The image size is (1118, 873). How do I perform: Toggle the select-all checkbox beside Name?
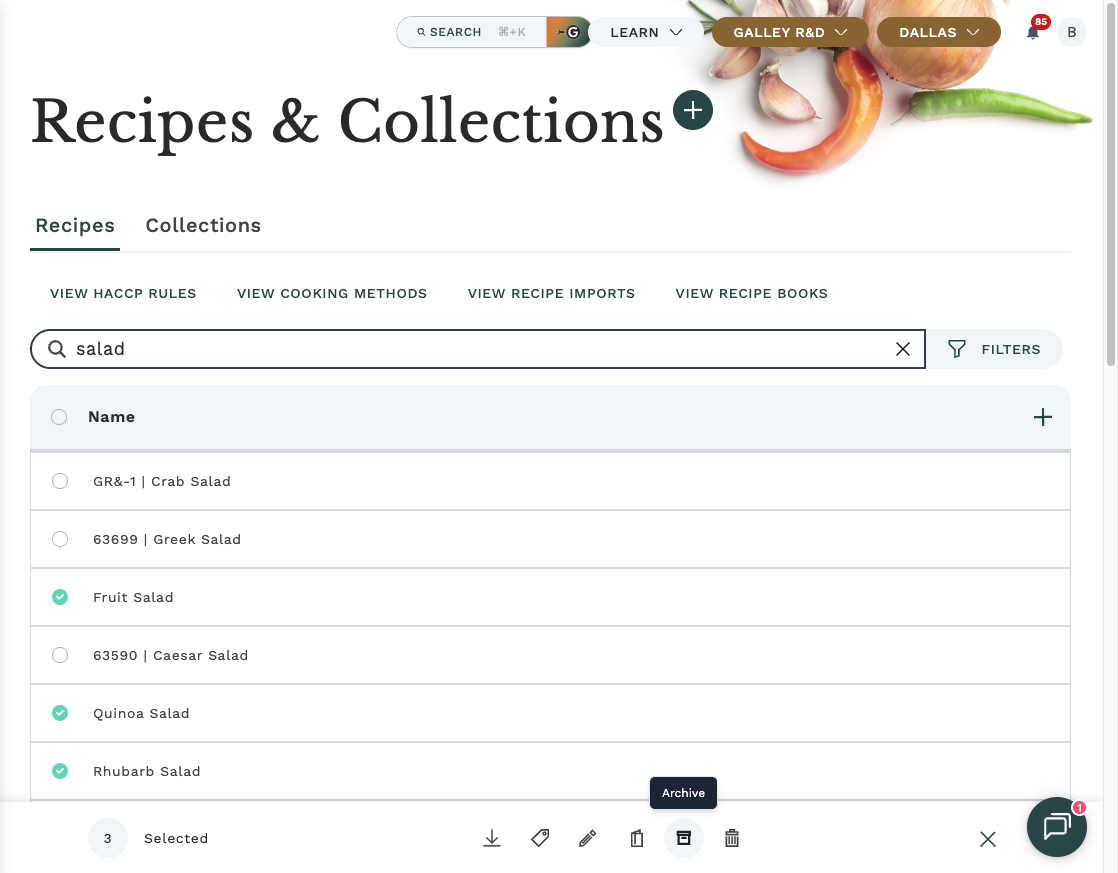[59, 417]
